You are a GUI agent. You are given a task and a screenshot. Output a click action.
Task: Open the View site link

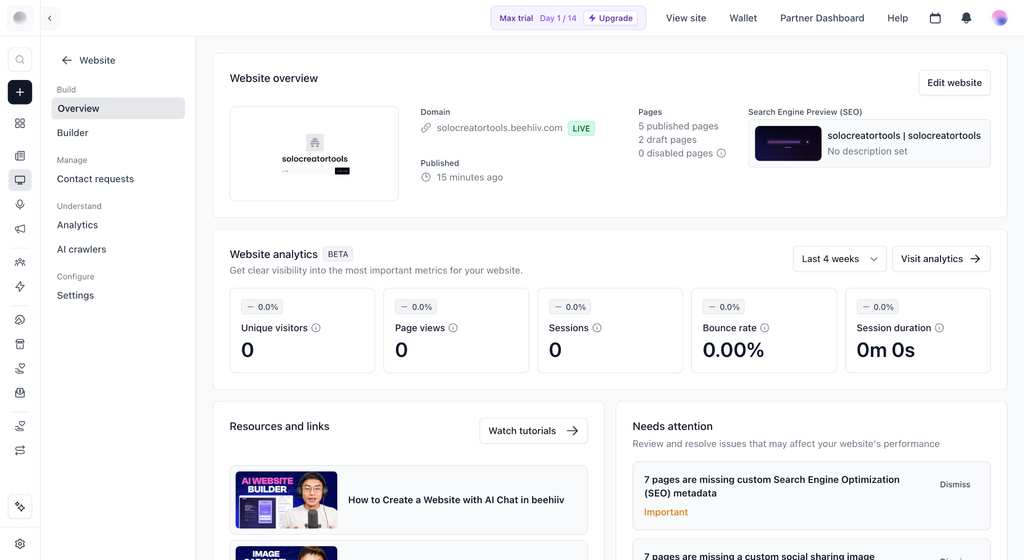686,18
